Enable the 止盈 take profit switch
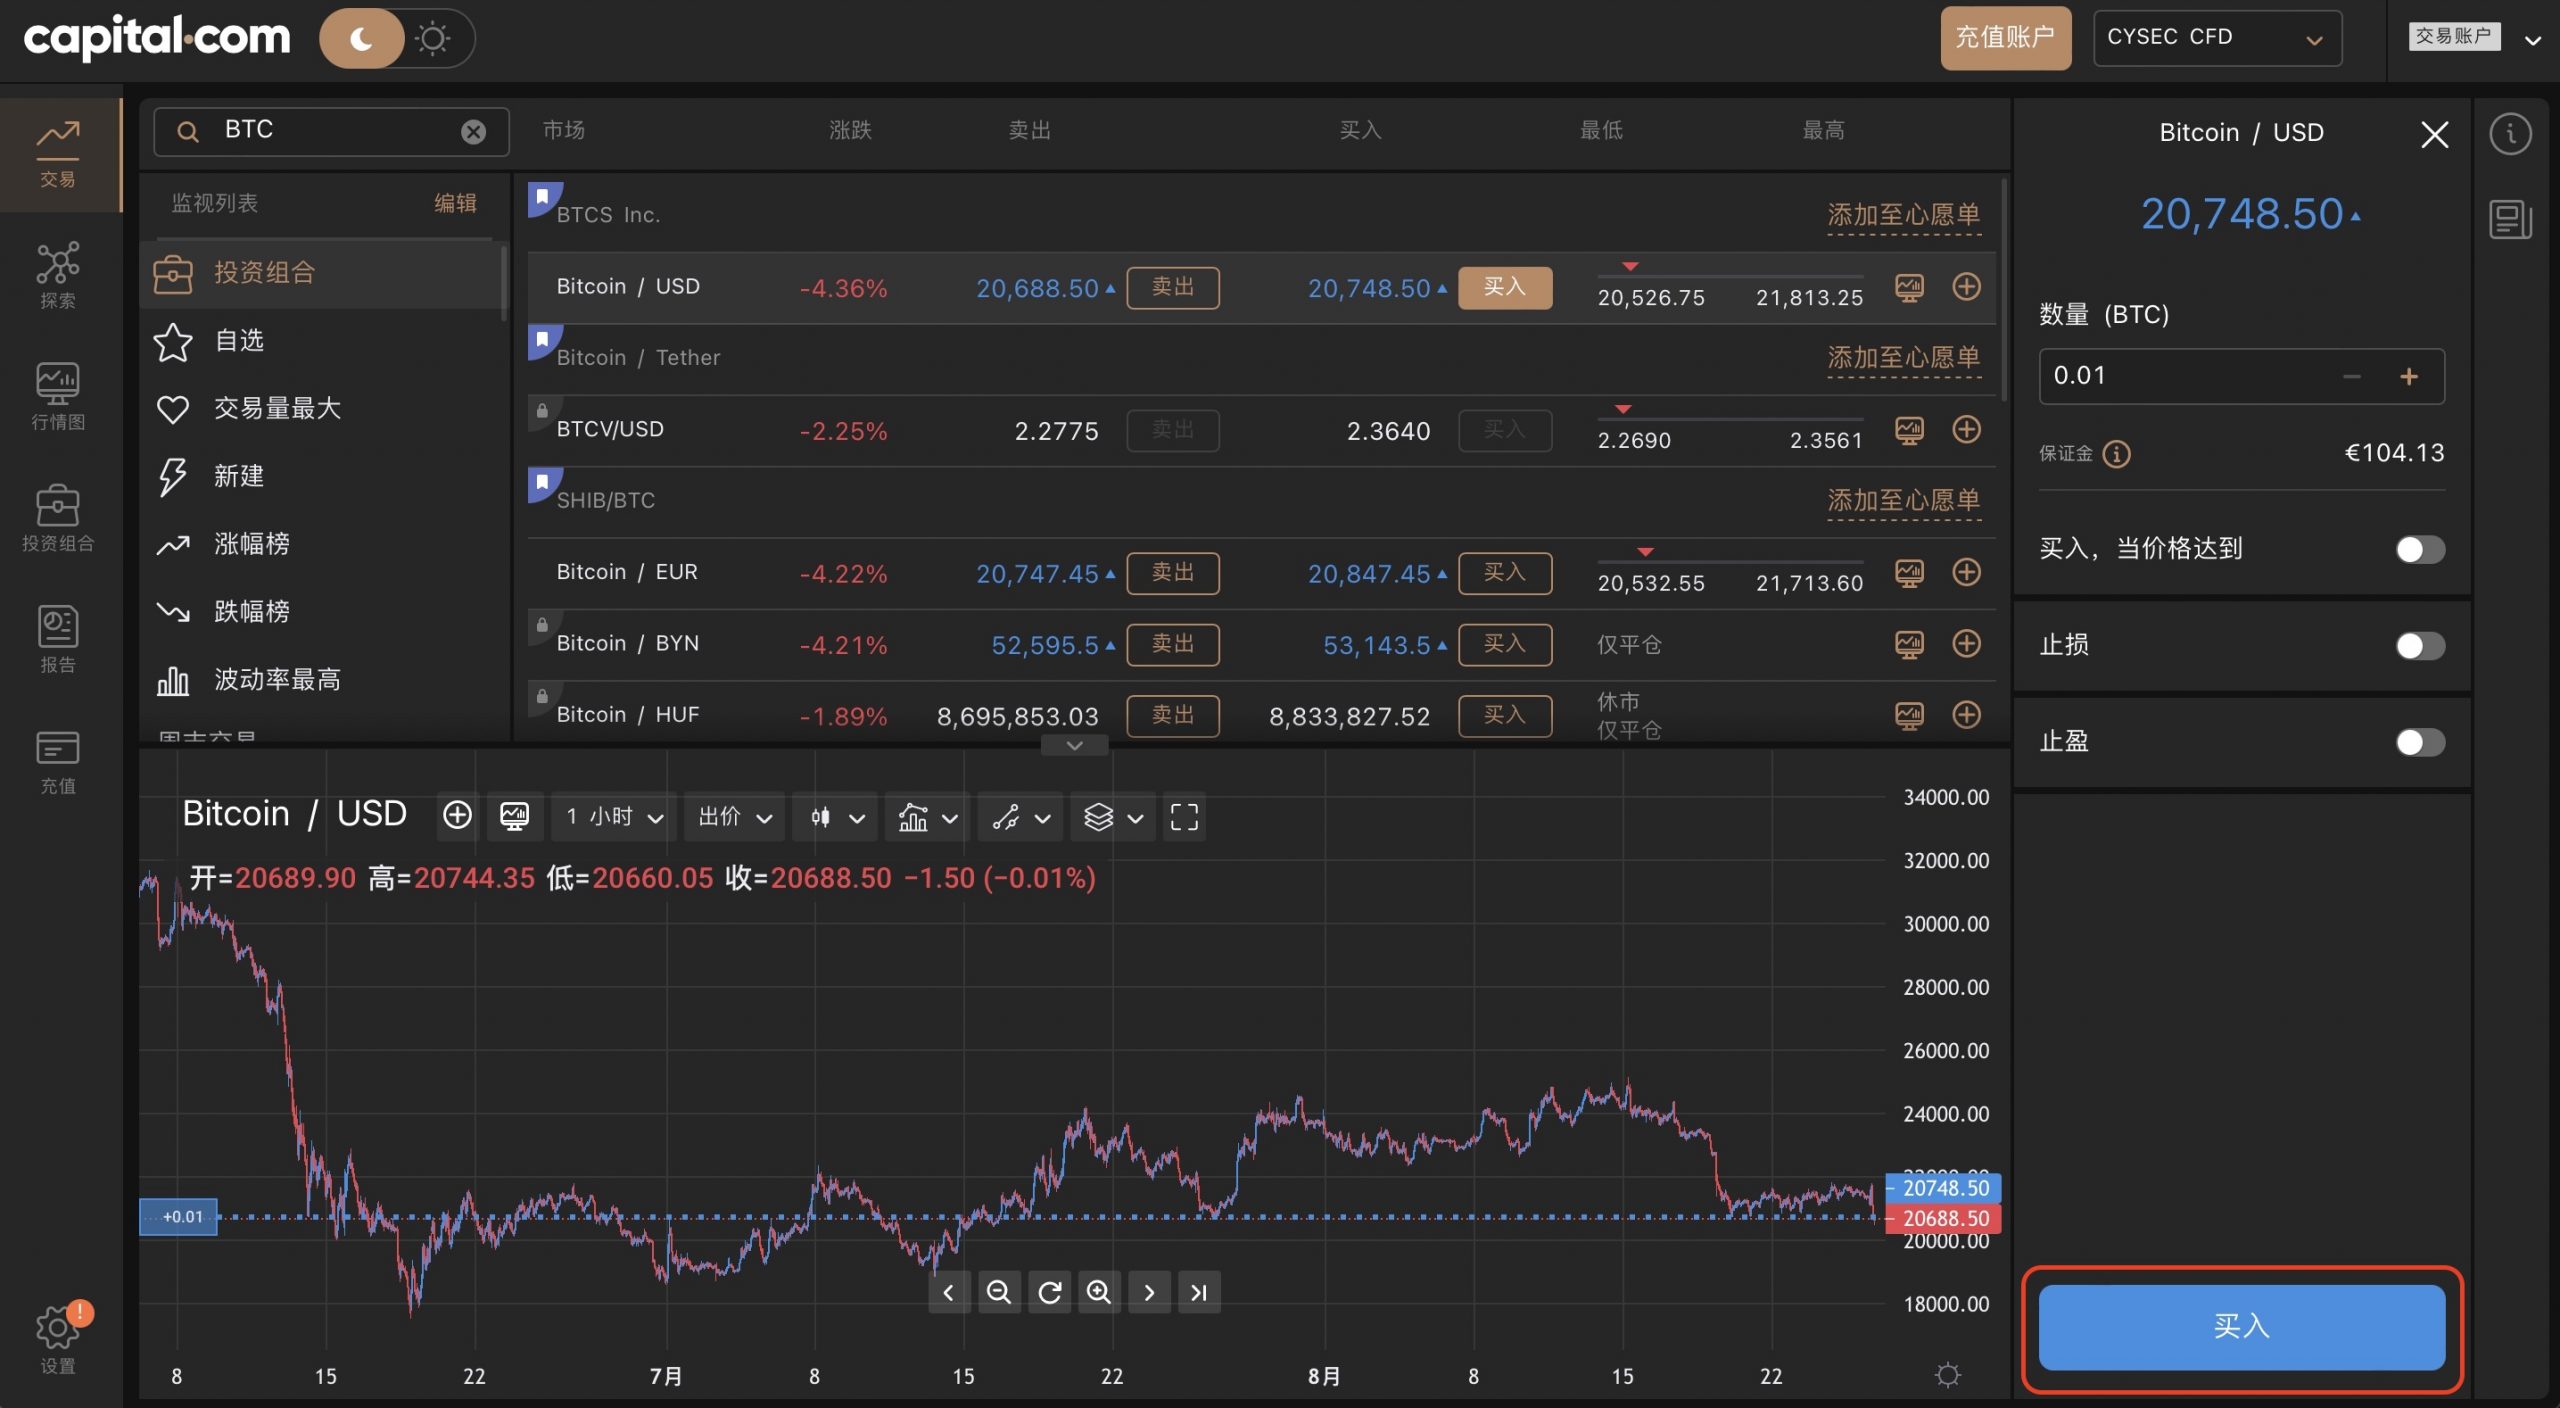The width and height of the screenshot is (2560, 1408). pyautogui.click(x=2419, y=742)
